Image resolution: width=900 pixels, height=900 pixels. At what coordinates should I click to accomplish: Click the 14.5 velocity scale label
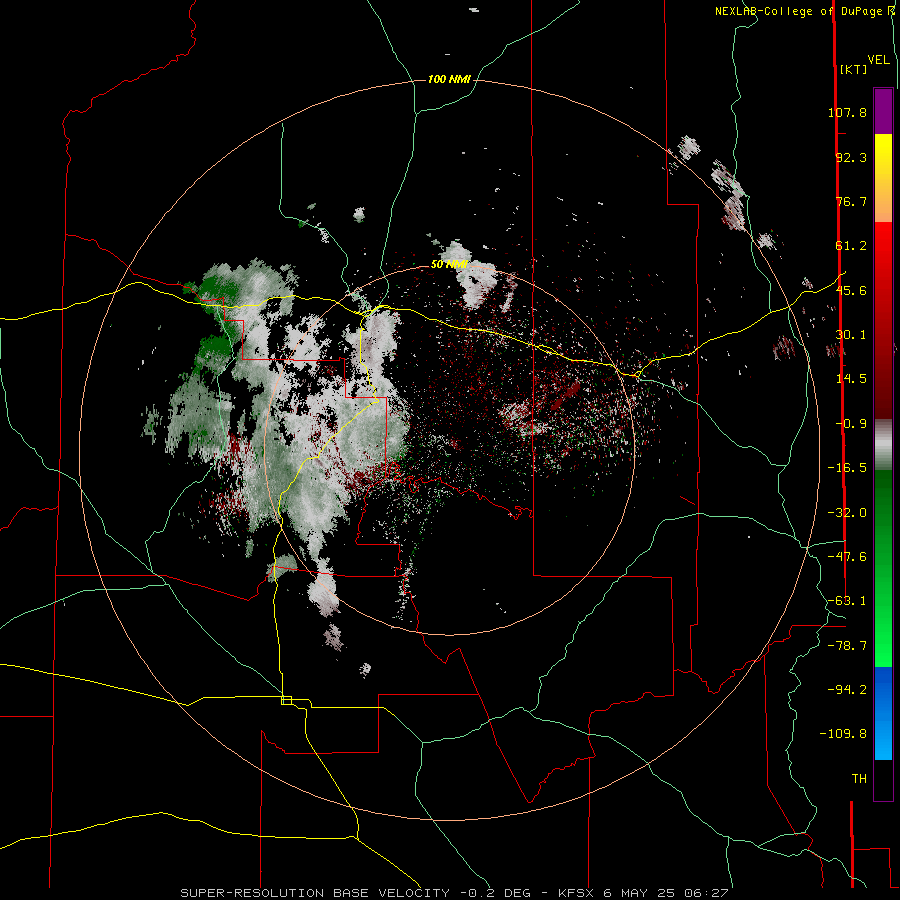[x=851, y=379]
